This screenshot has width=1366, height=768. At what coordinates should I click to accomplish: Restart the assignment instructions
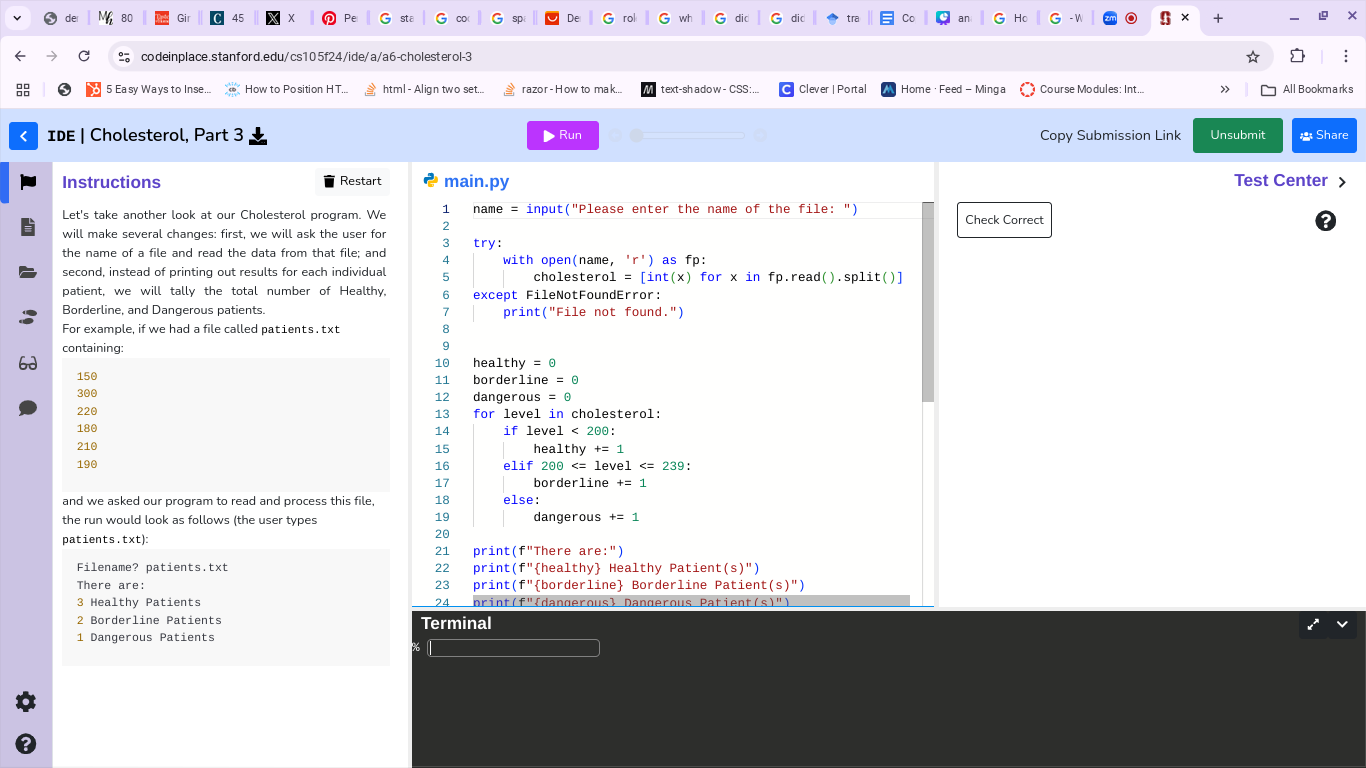tap(352, 181)
